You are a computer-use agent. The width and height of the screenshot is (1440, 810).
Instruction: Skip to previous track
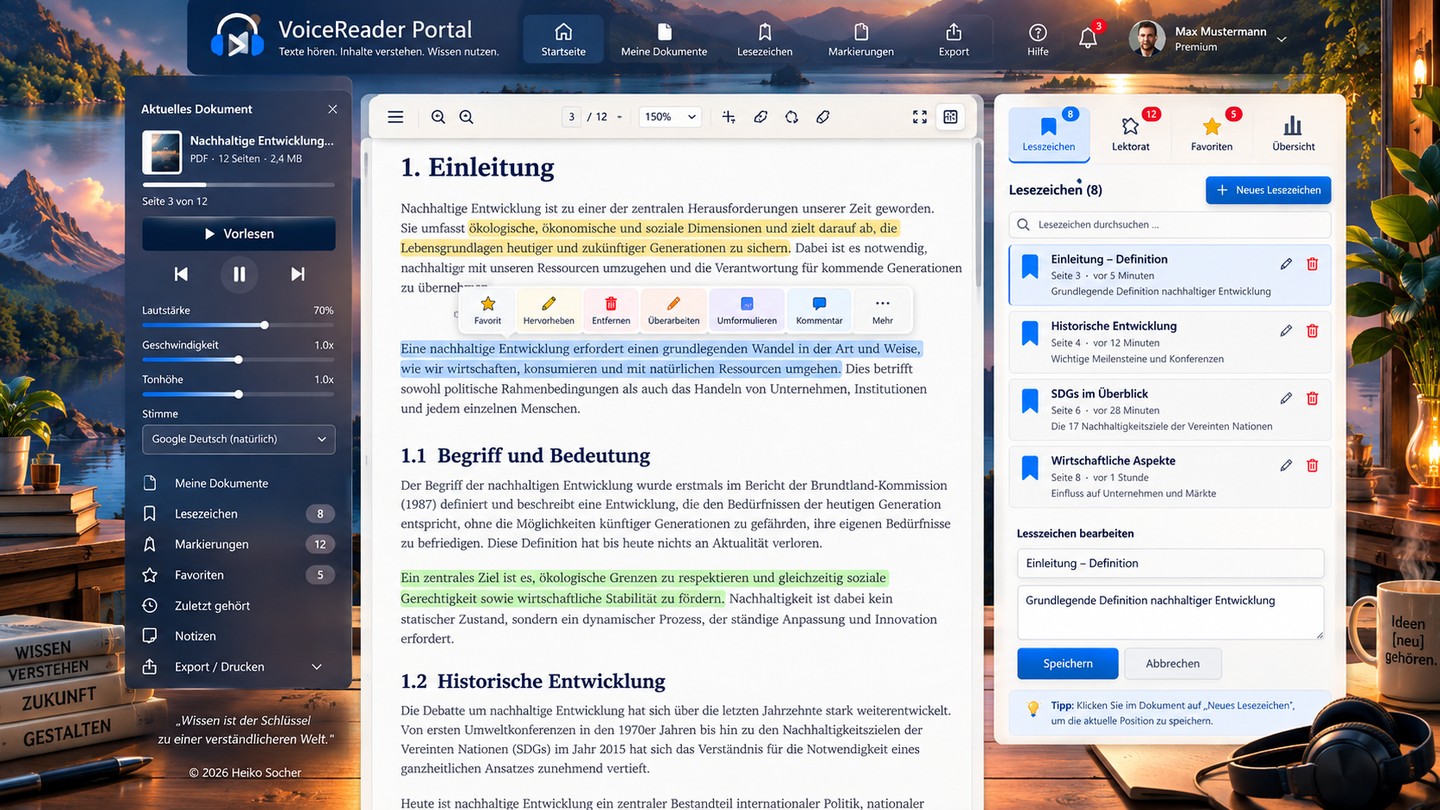tap(181, 274)
